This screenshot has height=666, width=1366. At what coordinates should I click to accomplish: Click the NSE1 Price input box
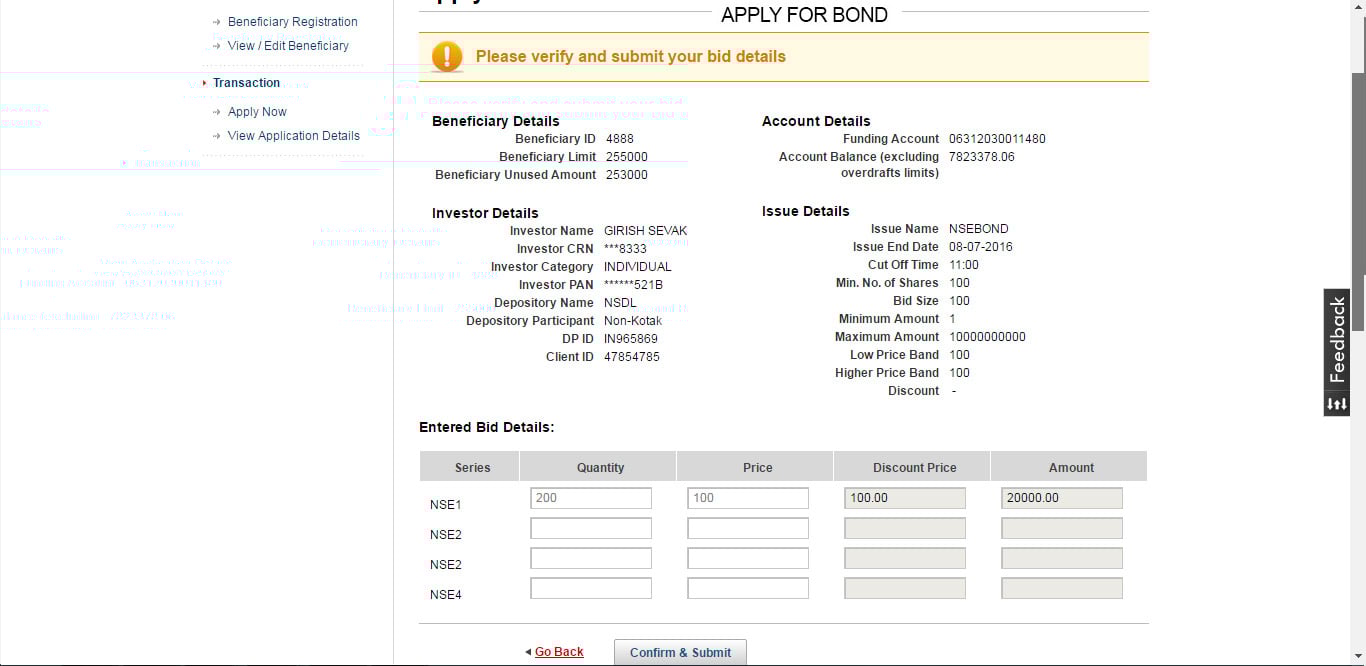pos(748,498)
